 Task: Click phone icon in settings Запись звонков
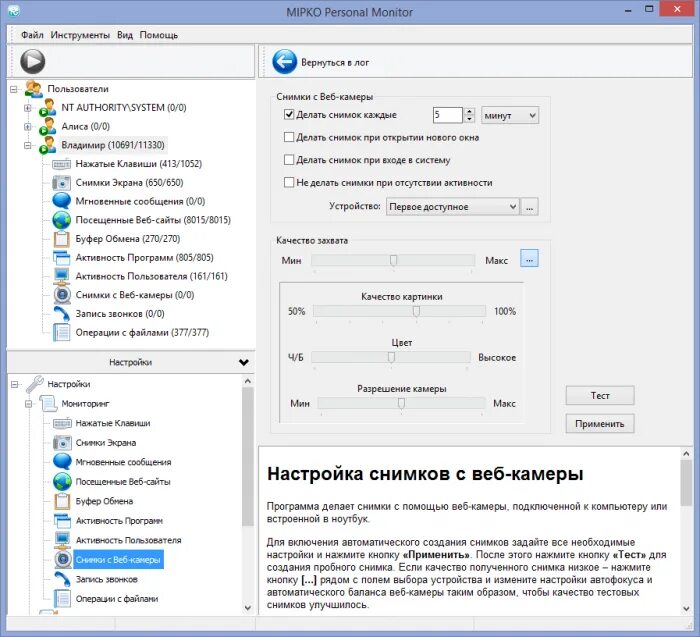(62, 579)
